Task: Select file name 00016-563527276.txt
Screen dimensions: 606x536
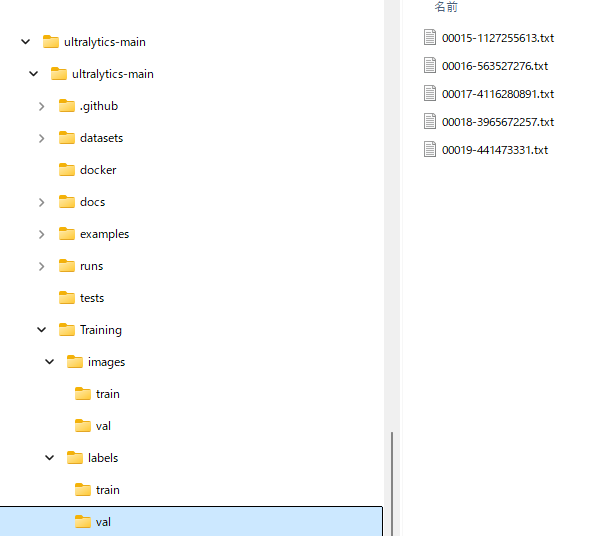Action: [495, 66]
